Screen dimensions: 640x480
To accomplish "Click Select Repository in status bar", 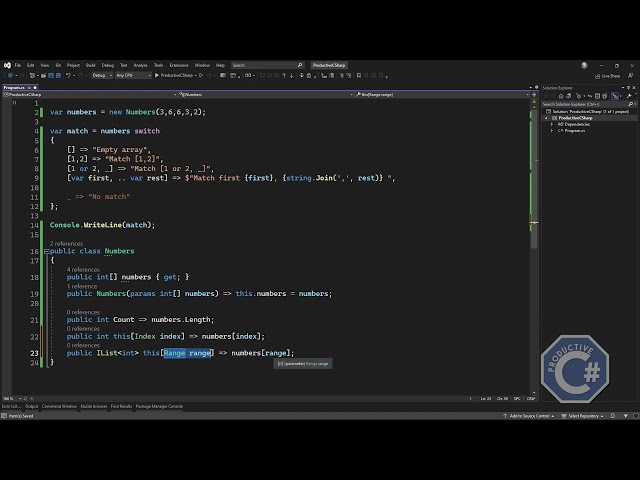I will pos(582,416).
